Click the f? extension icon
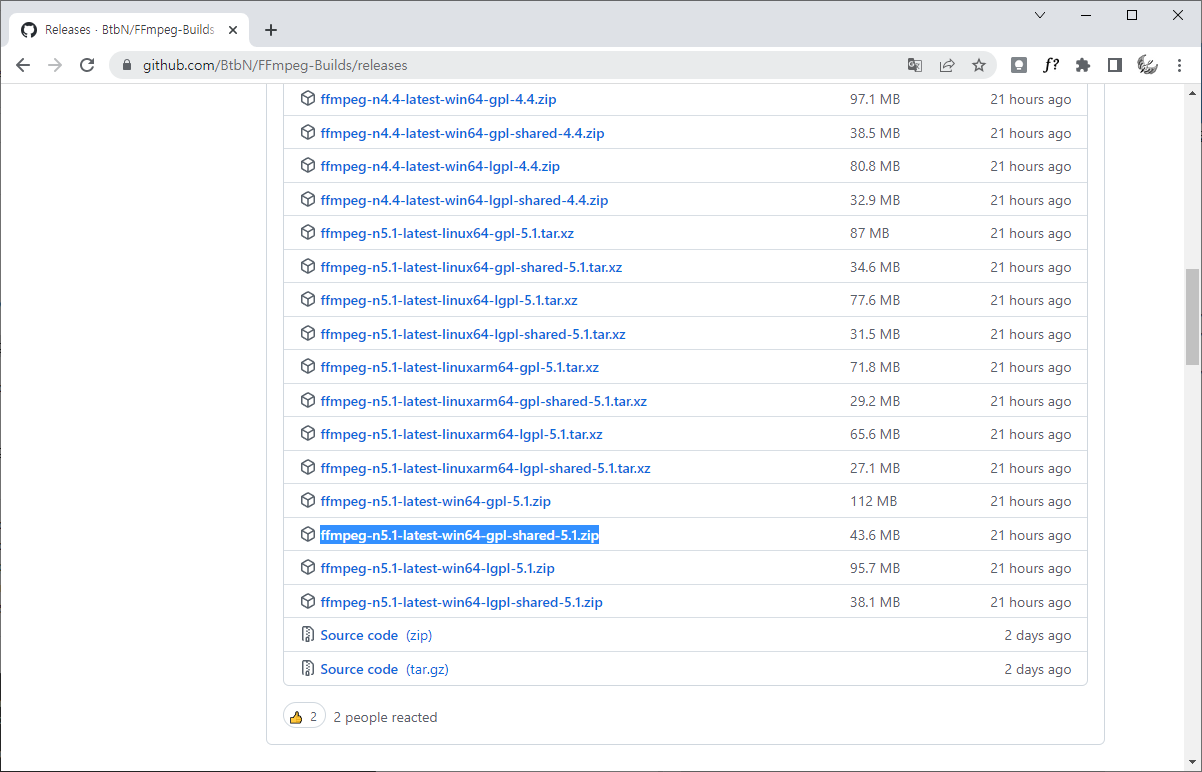This screenshot has width=1202, height=772. coord(1051,65)
